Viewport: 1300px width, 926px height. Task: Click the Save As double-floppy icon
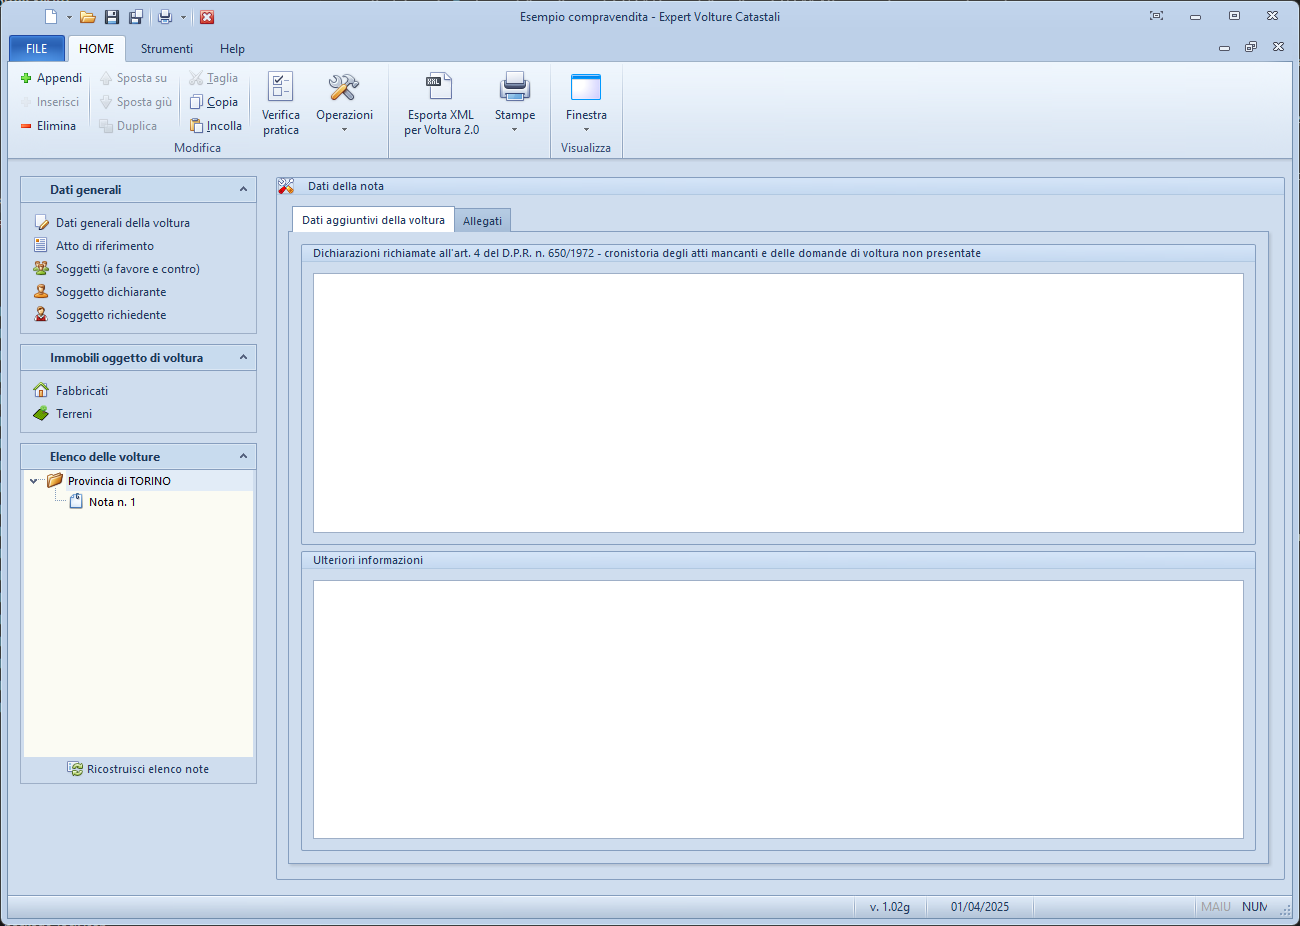(136, 17)
